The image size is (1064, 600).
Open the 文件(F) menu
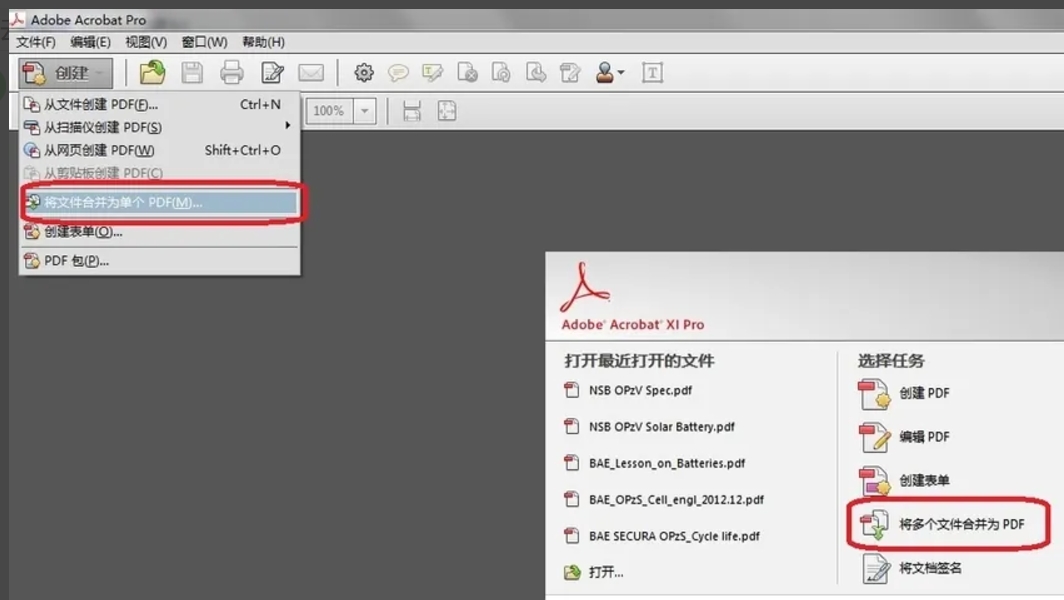tap(36, 42)
